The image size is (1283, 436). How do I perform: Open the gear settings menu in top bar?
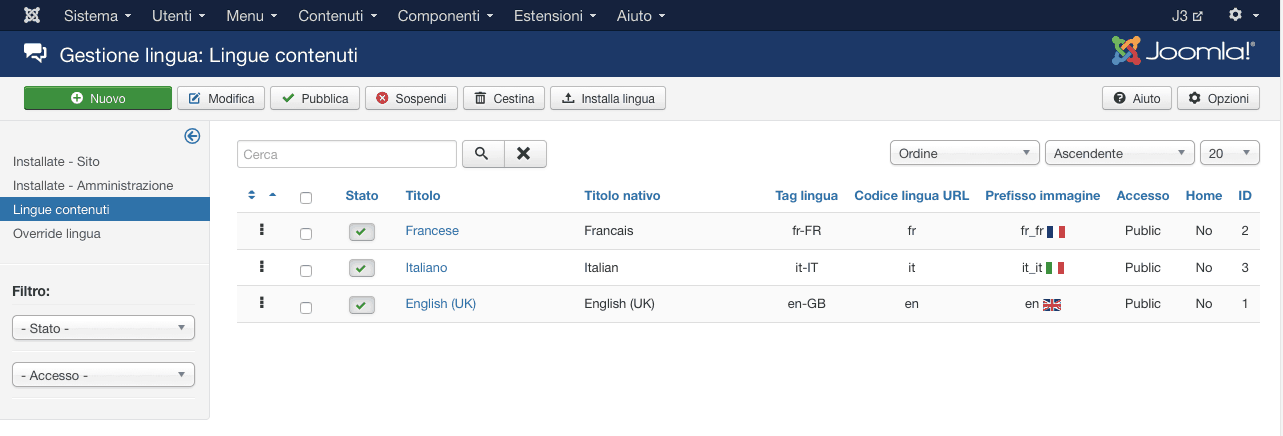point(1241,16)
